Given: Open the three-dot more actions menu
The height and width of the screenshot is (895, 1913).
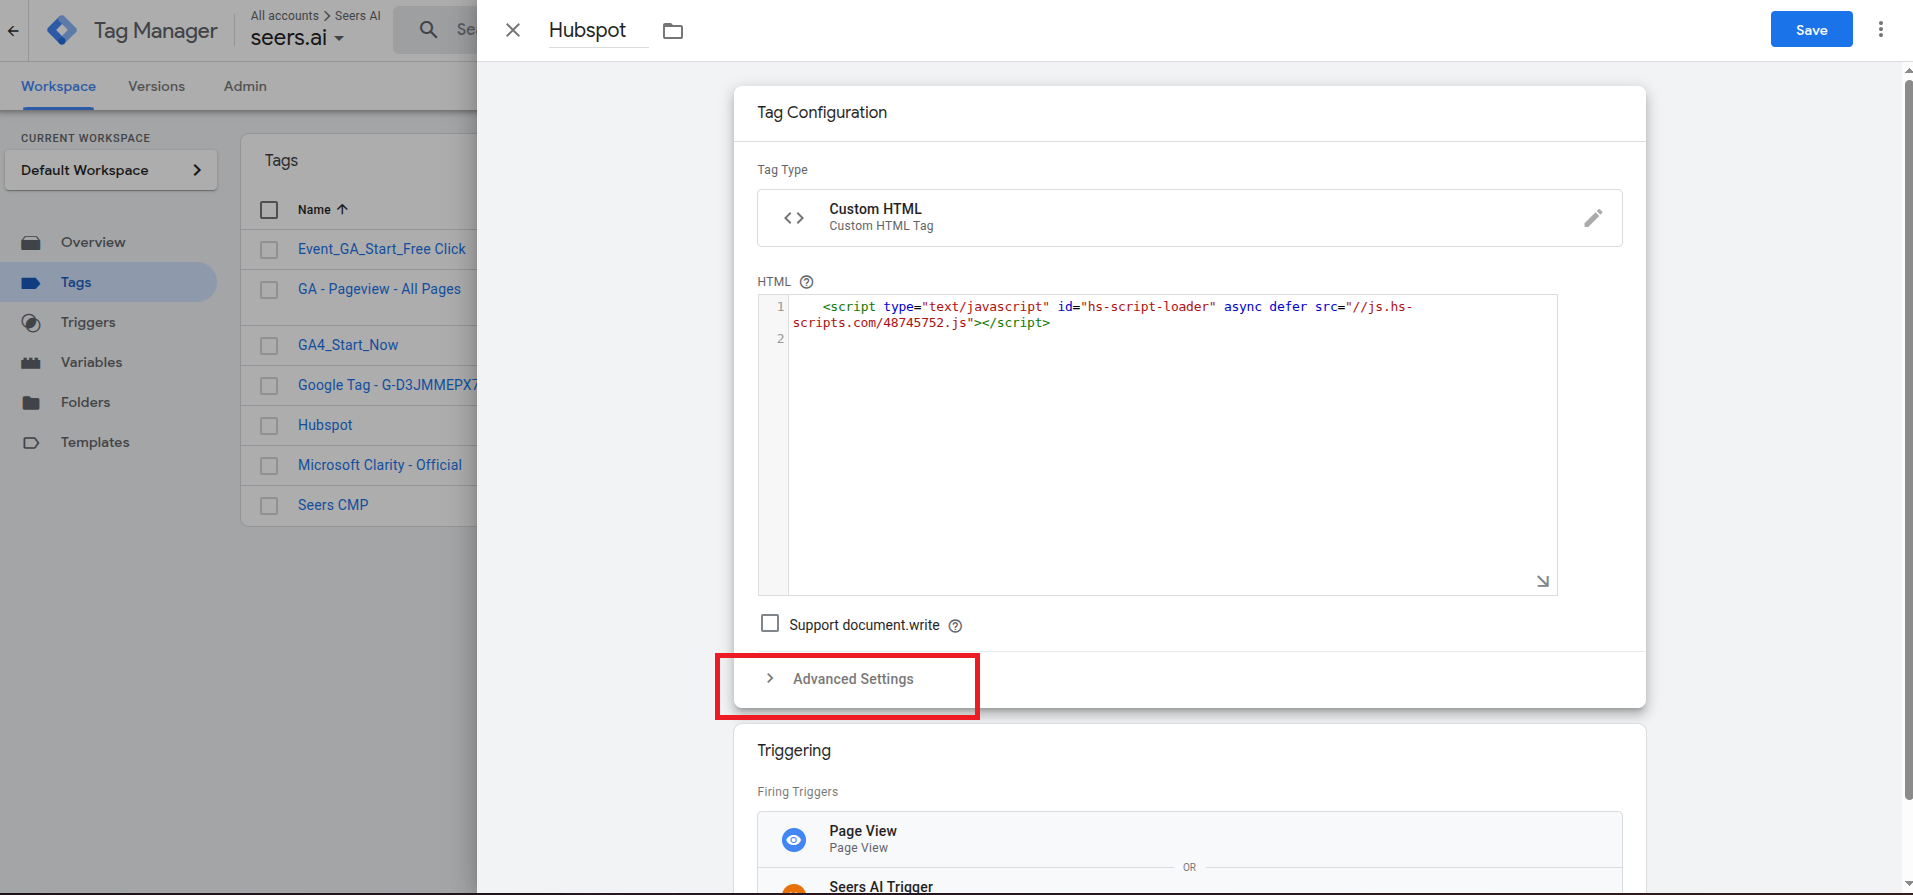Looking at the screenshot, I should [x=1880, y=30].
